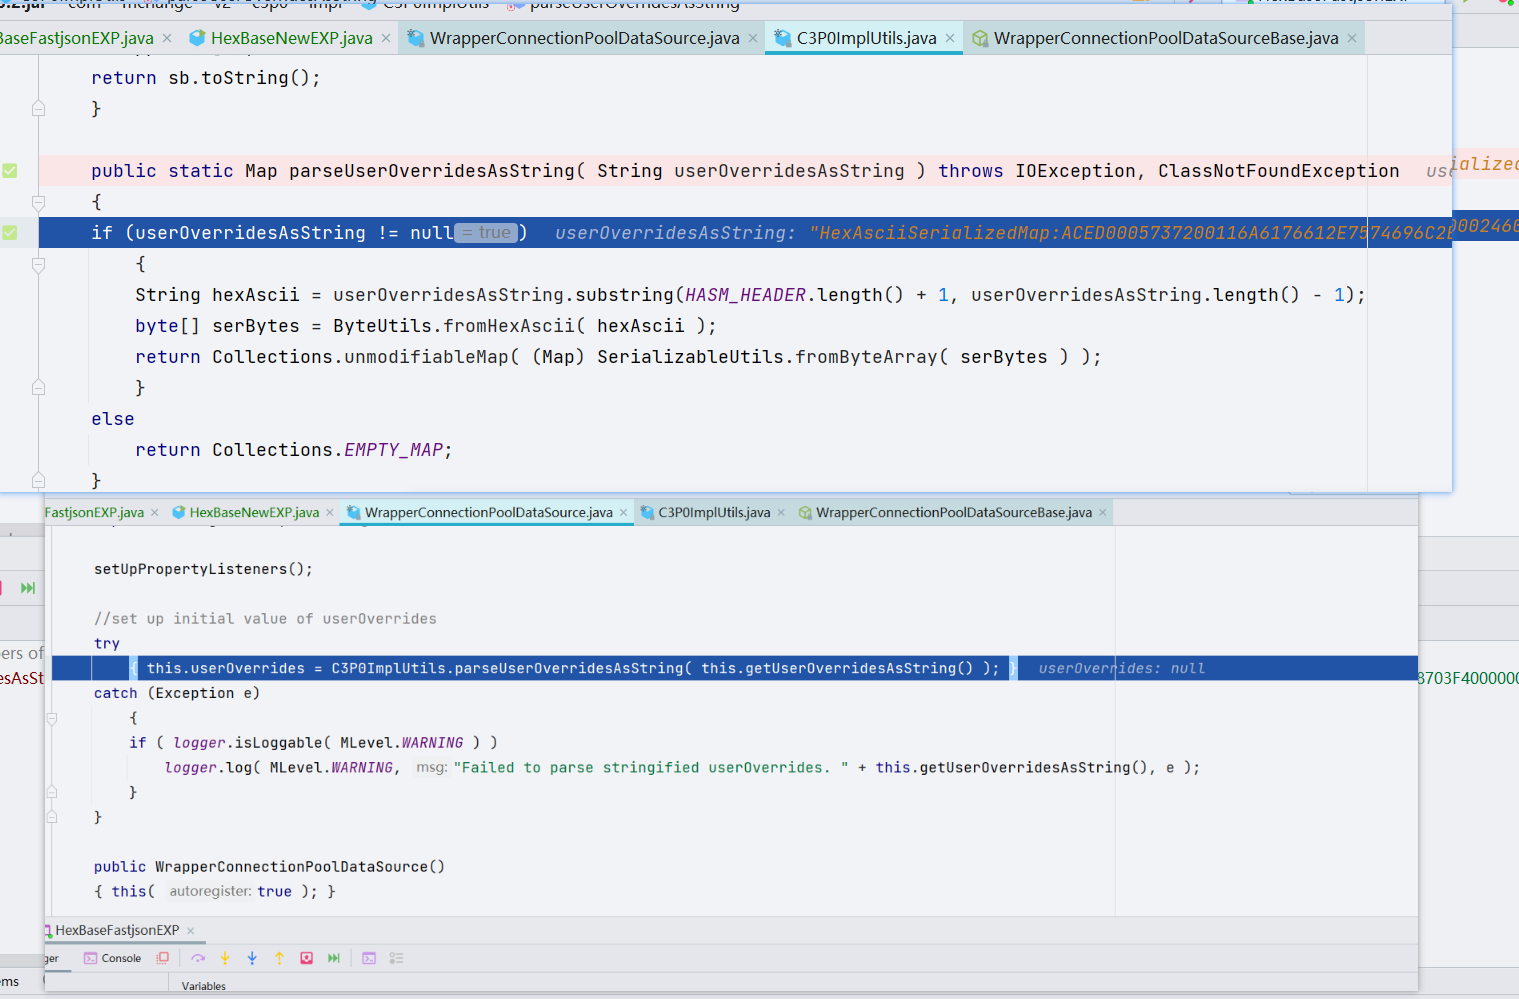Click the red Drop Frame icon
The height and width of the screenshot is (999, 1519).
coord(307,958)
